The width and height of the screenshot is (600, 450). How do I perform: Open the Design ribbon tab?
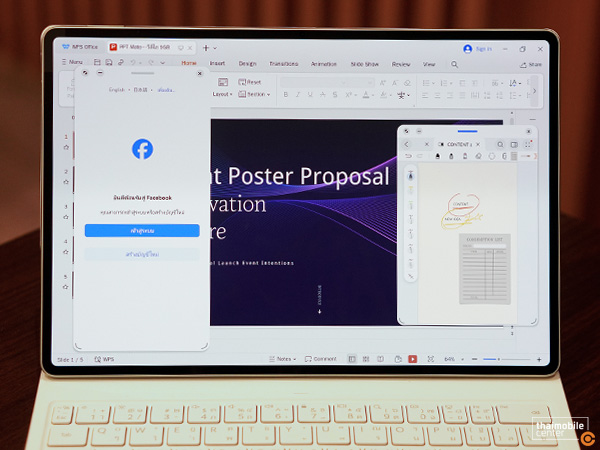click(247, 64)
